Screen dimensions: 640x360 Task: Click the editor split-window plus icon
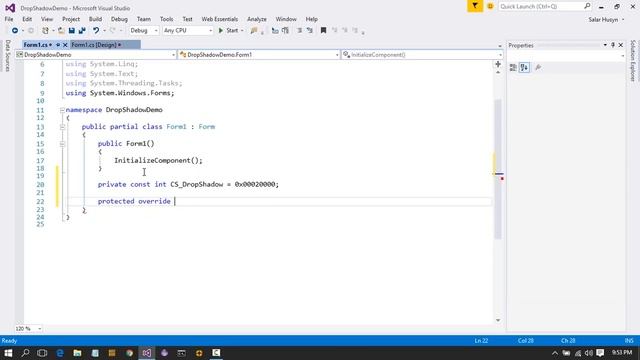point(498,64)
